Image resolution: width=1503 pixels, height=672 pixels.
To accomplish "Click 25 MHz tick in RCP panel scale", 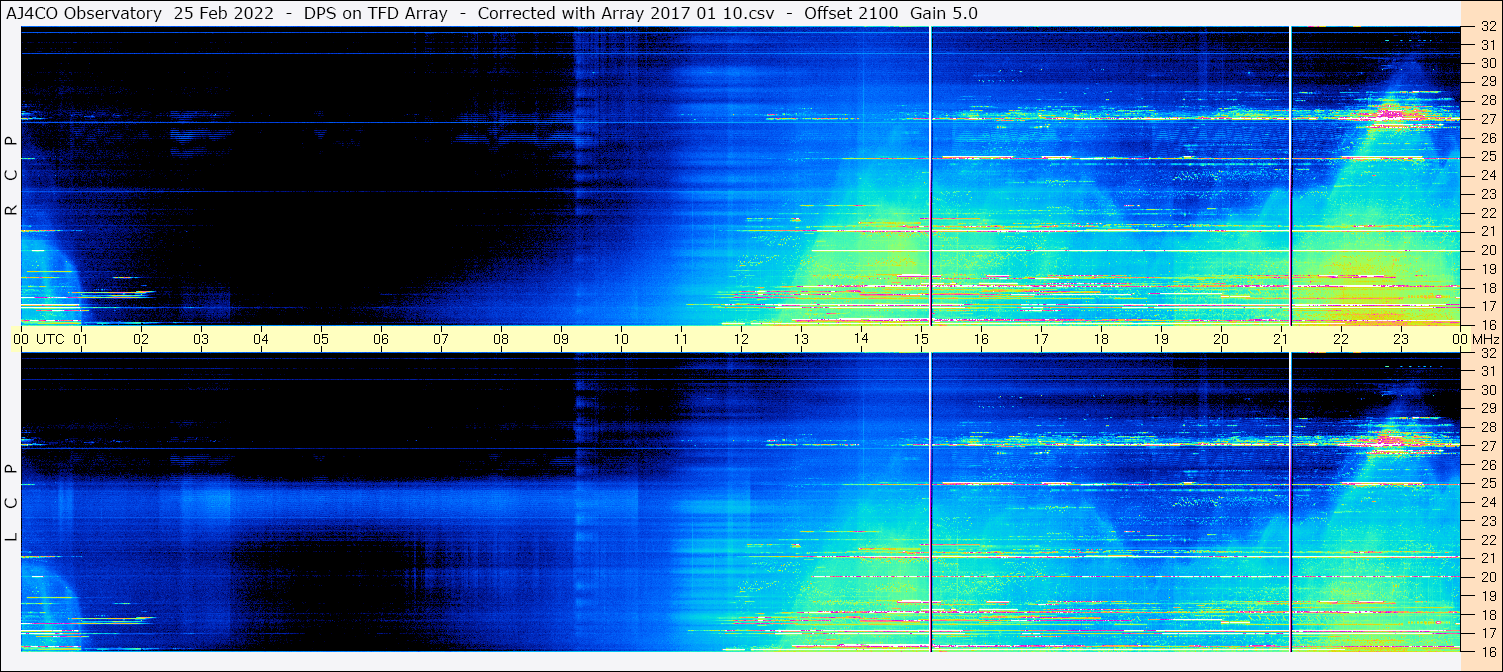I will coord(1487,157).
